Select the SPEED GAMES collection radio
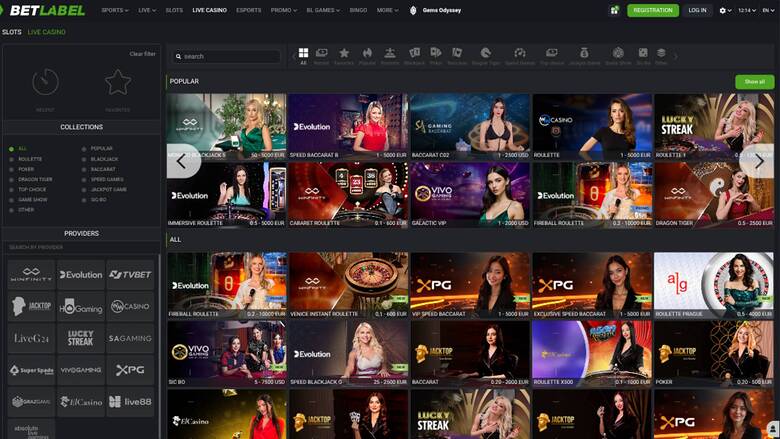Image resolution: width=780 pixels, height=439 pixels. [84, 179]
